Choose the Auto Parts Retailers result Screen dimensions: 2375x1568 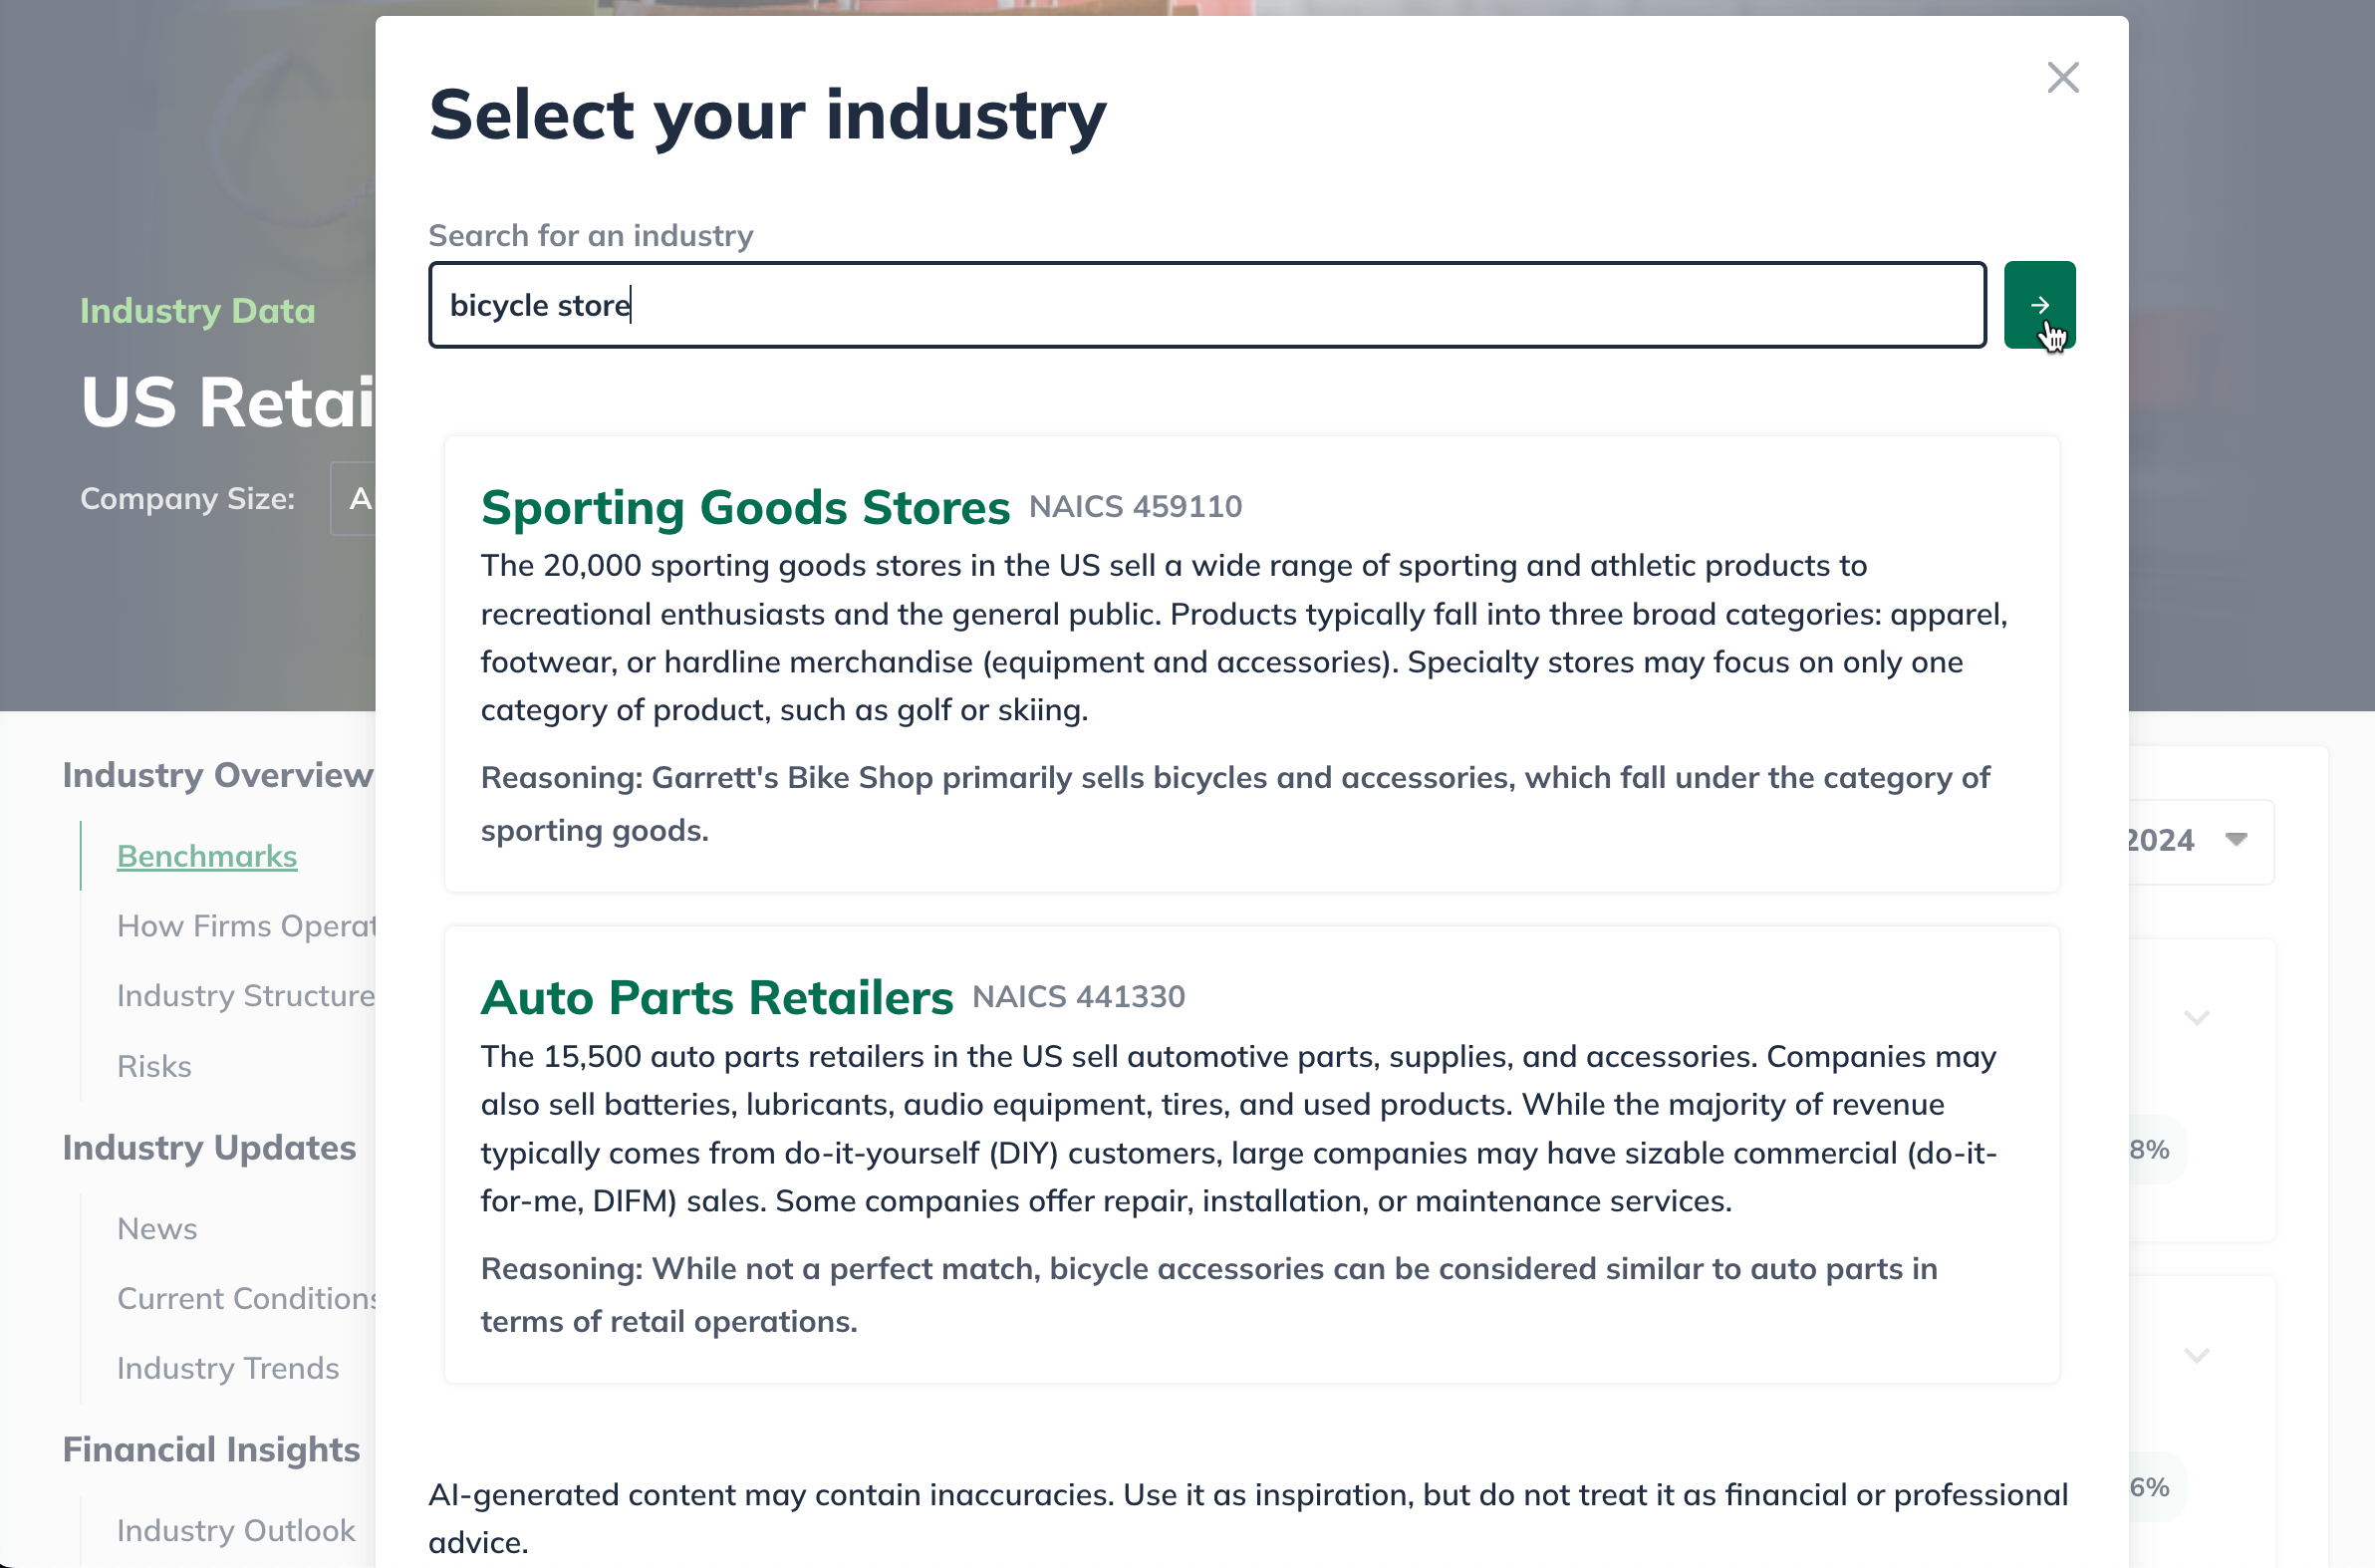716,998
